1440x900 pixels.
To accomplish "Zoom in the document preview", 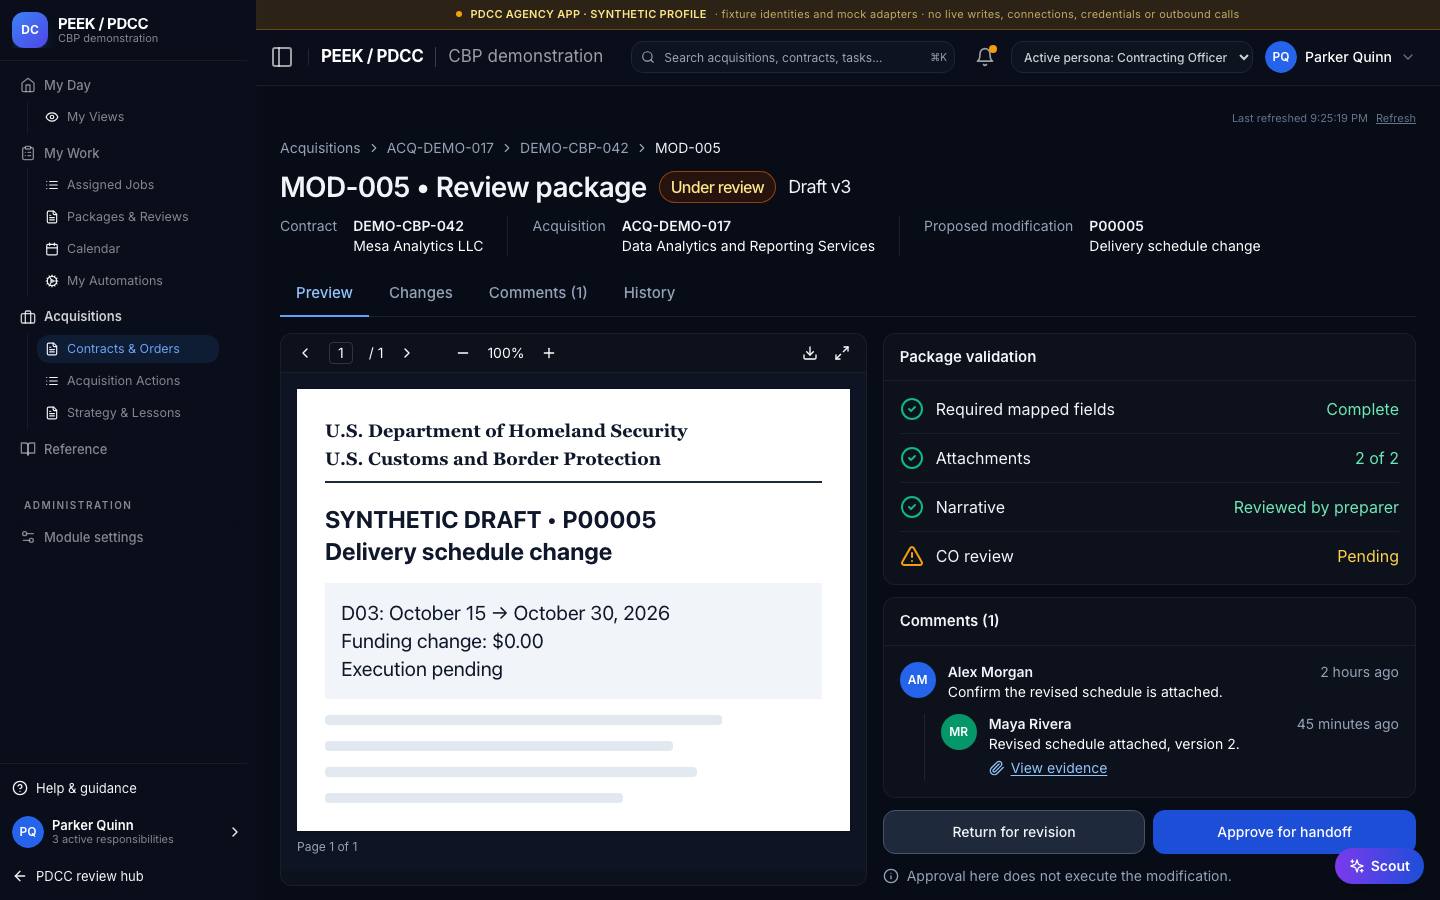I will pyautogui.click(x=549, y=353).
